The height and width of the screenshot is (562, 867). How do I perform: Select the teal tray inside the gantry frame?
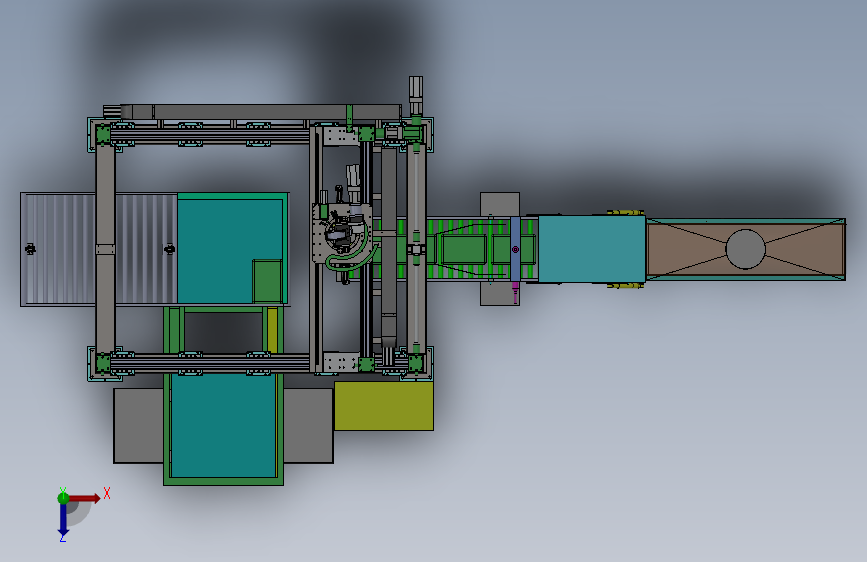click(x=232, y=249)
